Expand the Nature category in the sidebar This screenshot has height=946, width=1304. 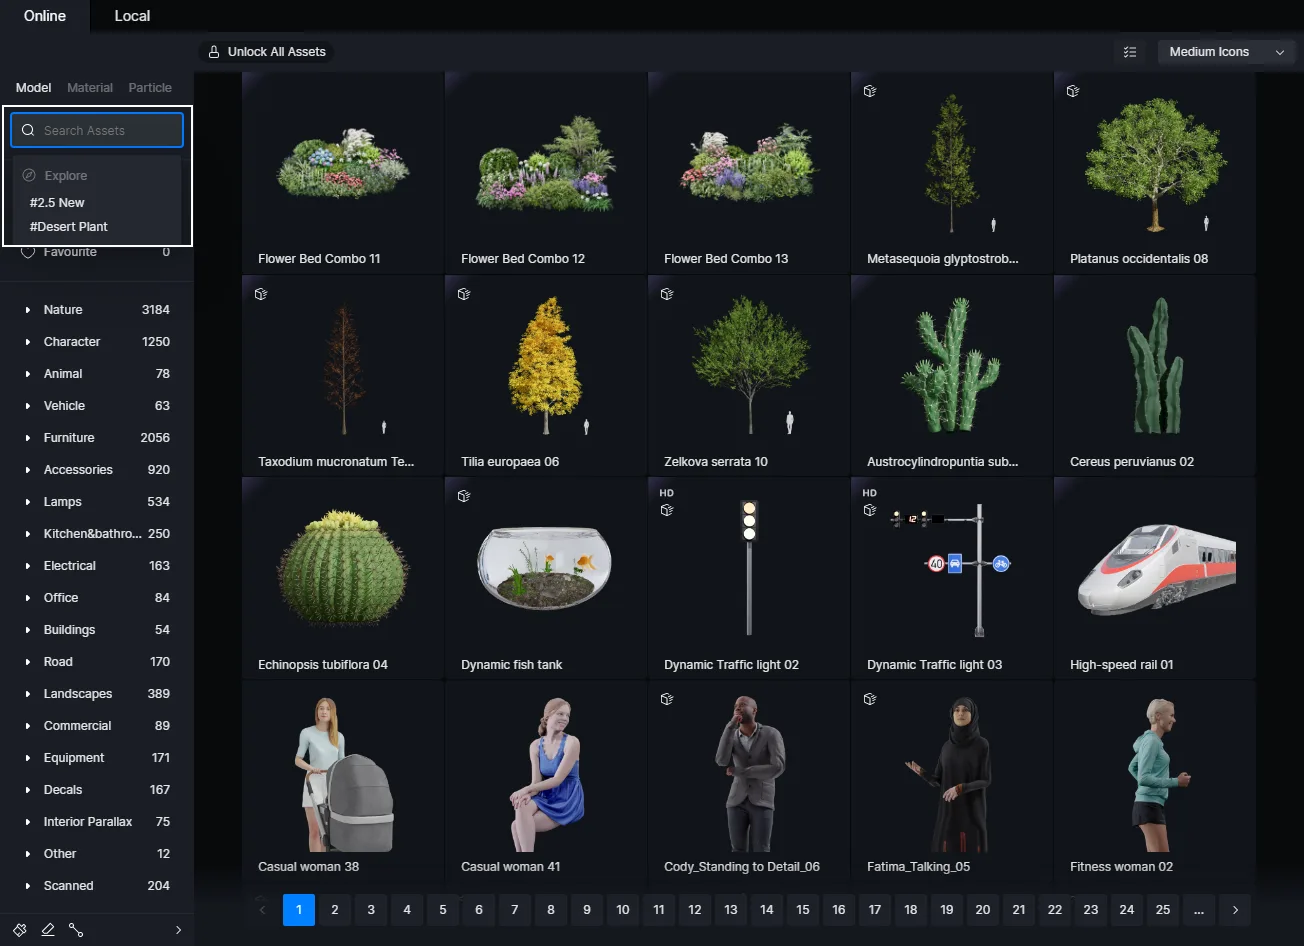pos(27,309)
